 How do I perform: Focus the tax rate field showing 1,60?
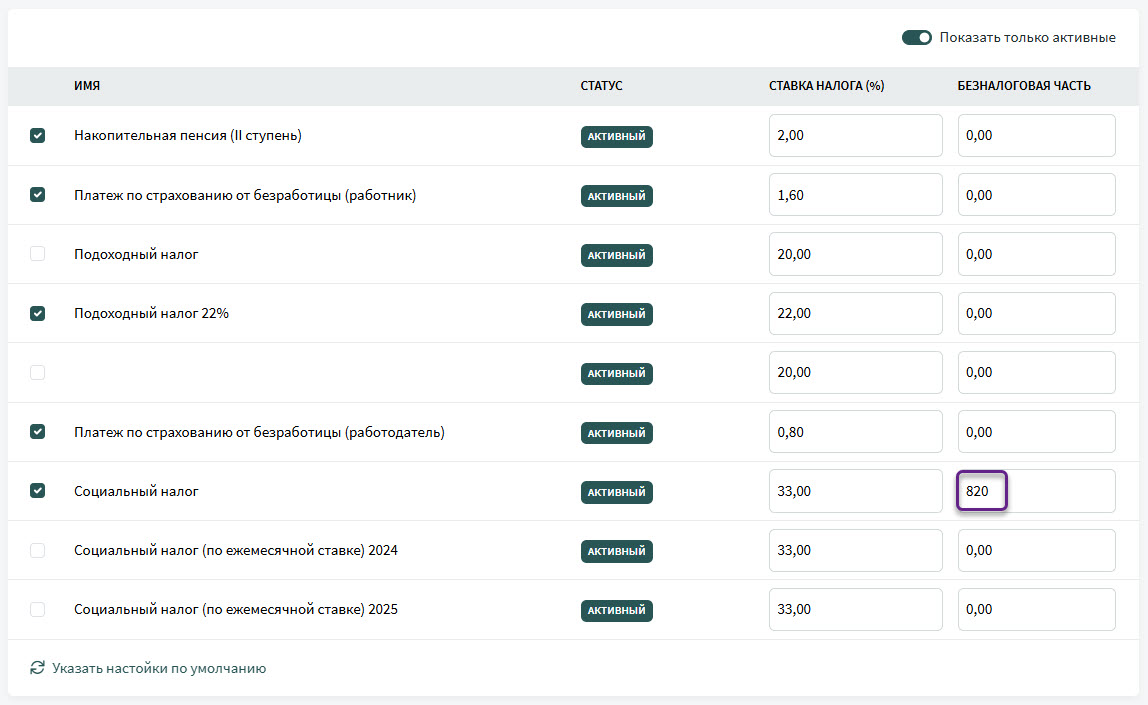pyautogui.click(x=855, y=195)
